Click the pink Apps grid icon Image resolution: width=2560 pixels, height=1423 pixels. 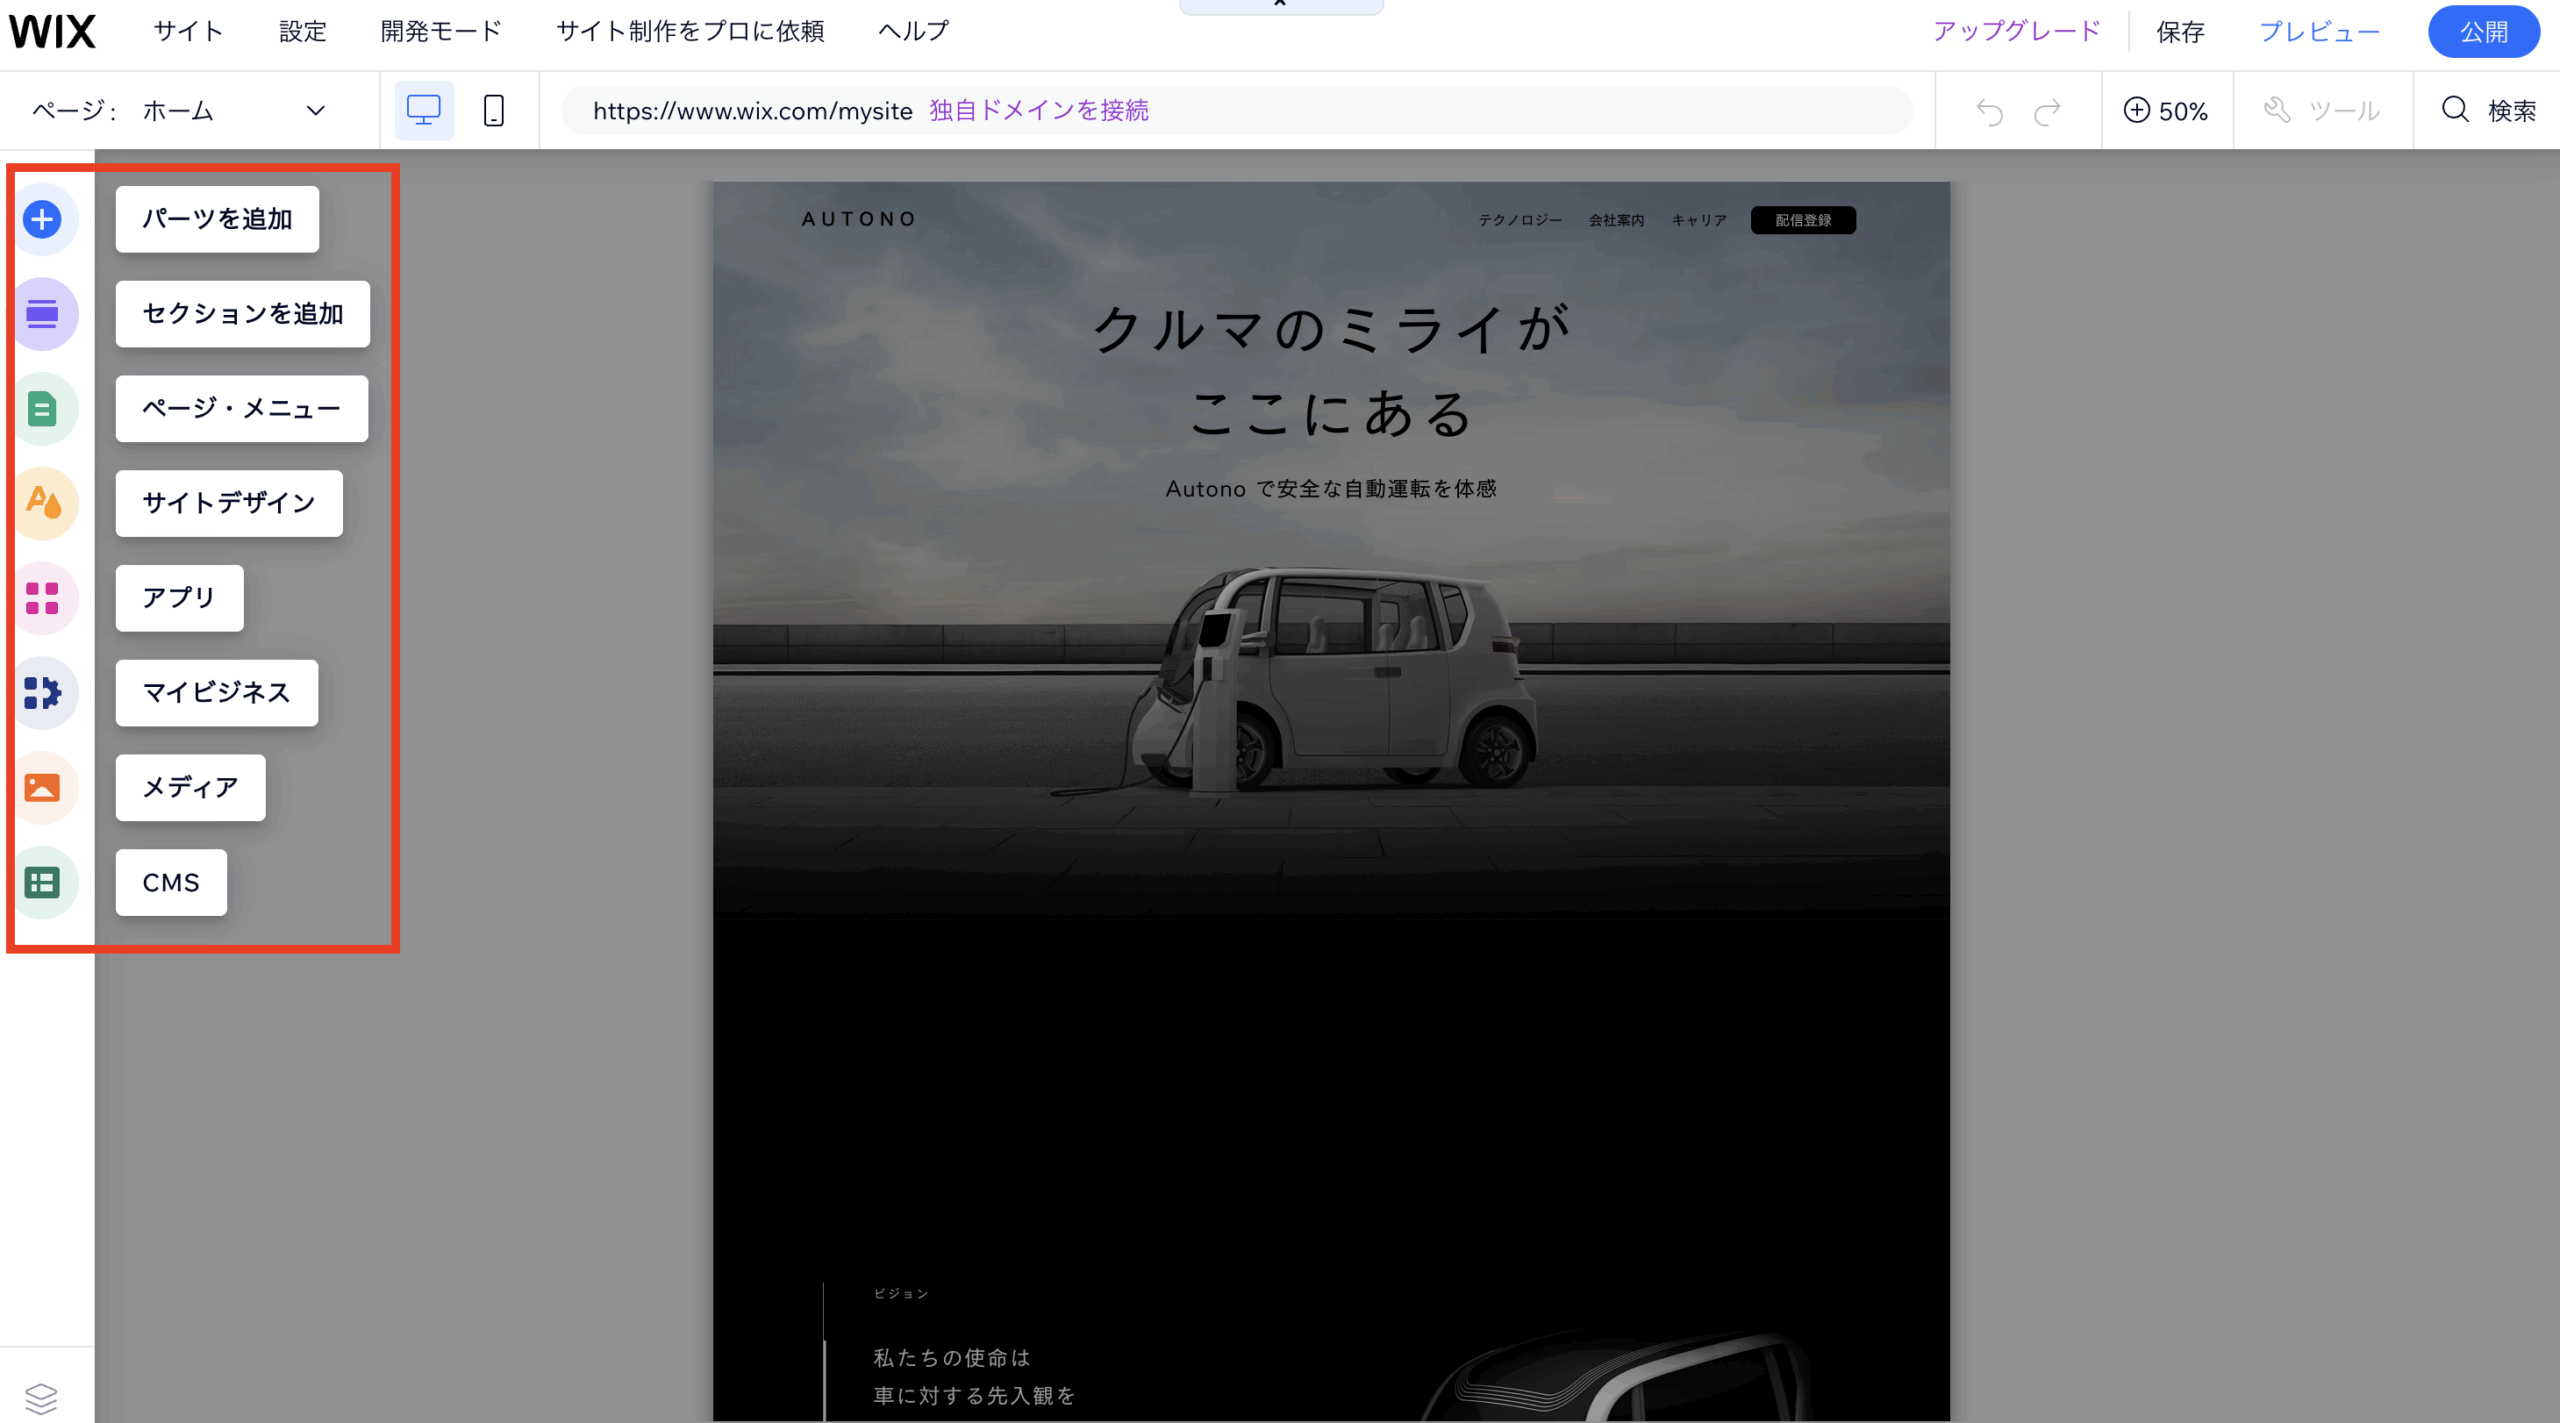tap(42, 598)
